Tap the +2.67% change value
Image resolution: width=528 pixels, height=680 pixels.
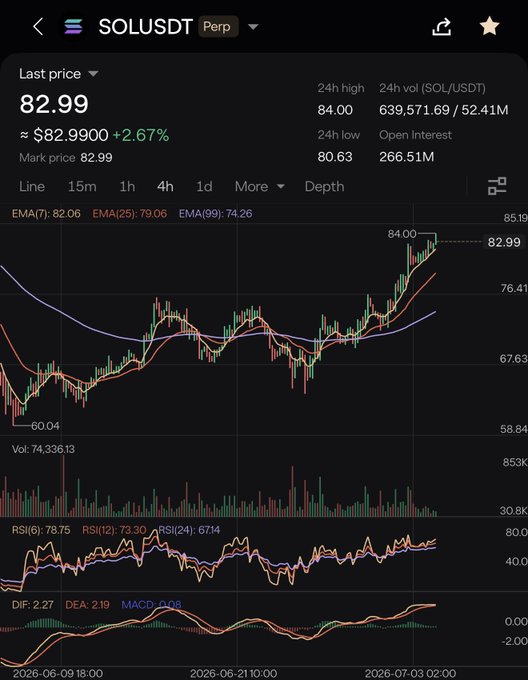click(140, 135)
